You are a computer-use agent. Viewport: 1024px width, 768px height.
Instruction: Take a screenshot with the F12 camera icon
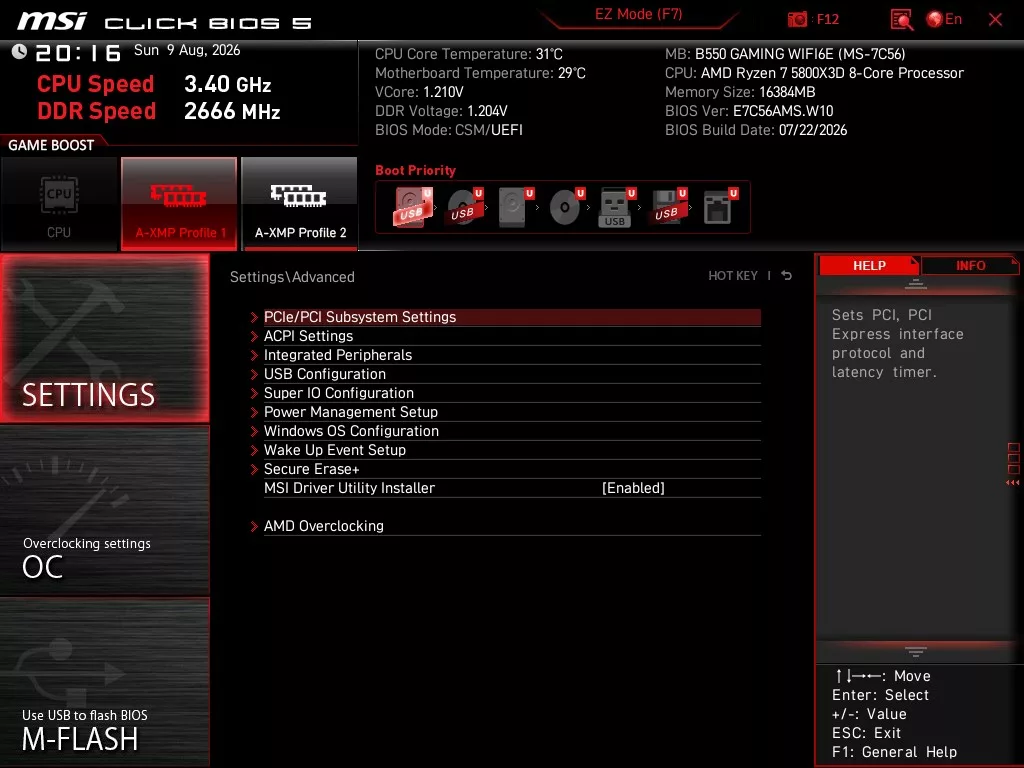click(797, 19)
